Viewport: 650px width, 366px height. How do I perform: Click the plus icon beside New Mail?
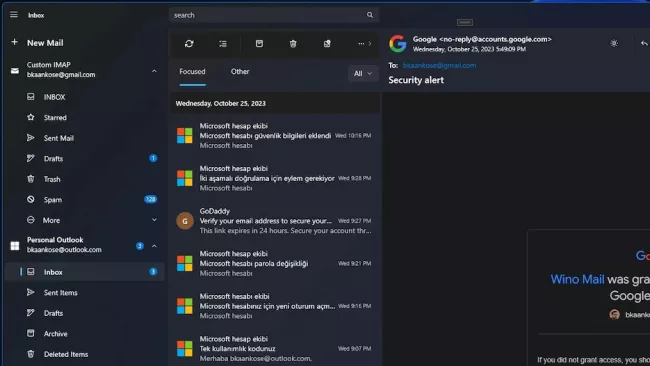(x=15, y=42)
